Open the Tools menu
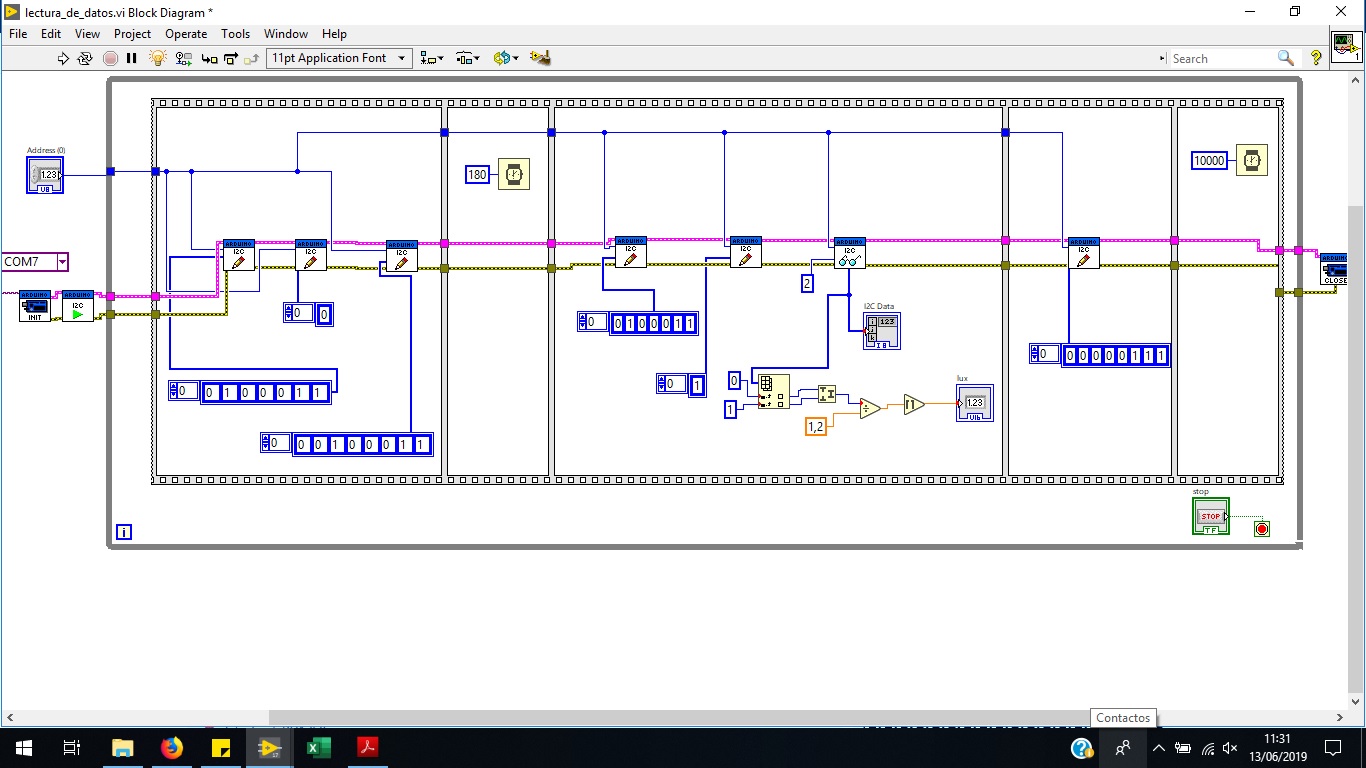This screenshot has height=768, width=1366. 235,33
